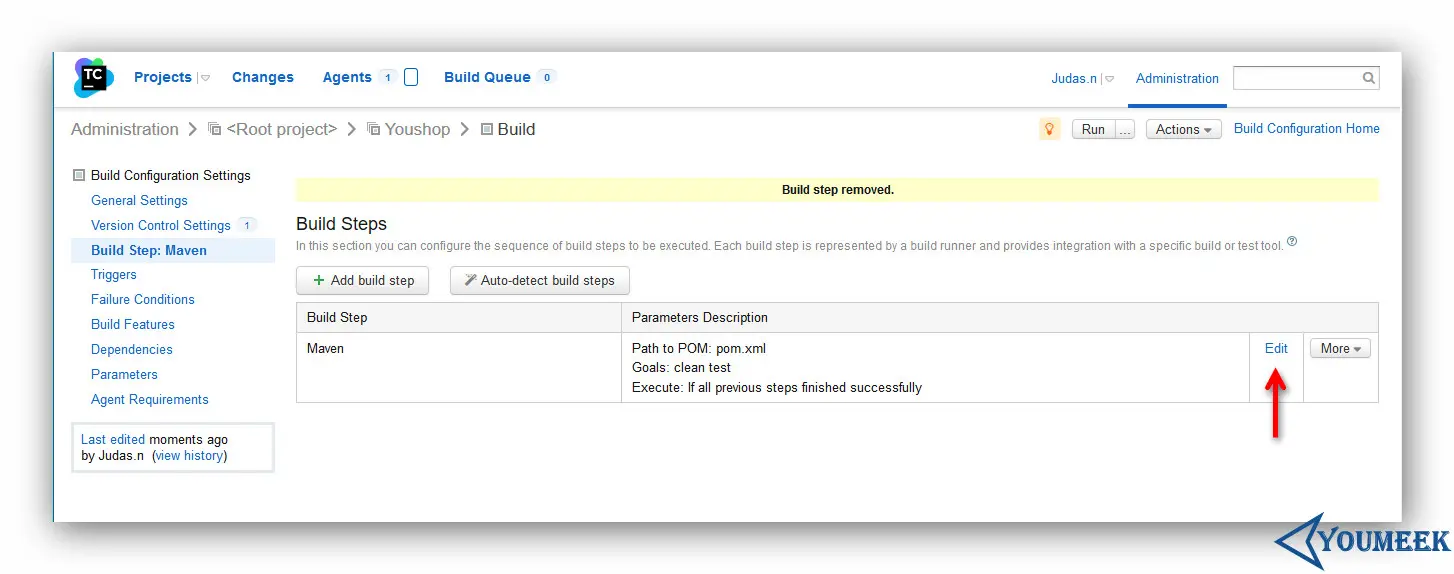Click the Youshop project breadcrumb icon
The image size is (1454, 574).
coord(373,129)
